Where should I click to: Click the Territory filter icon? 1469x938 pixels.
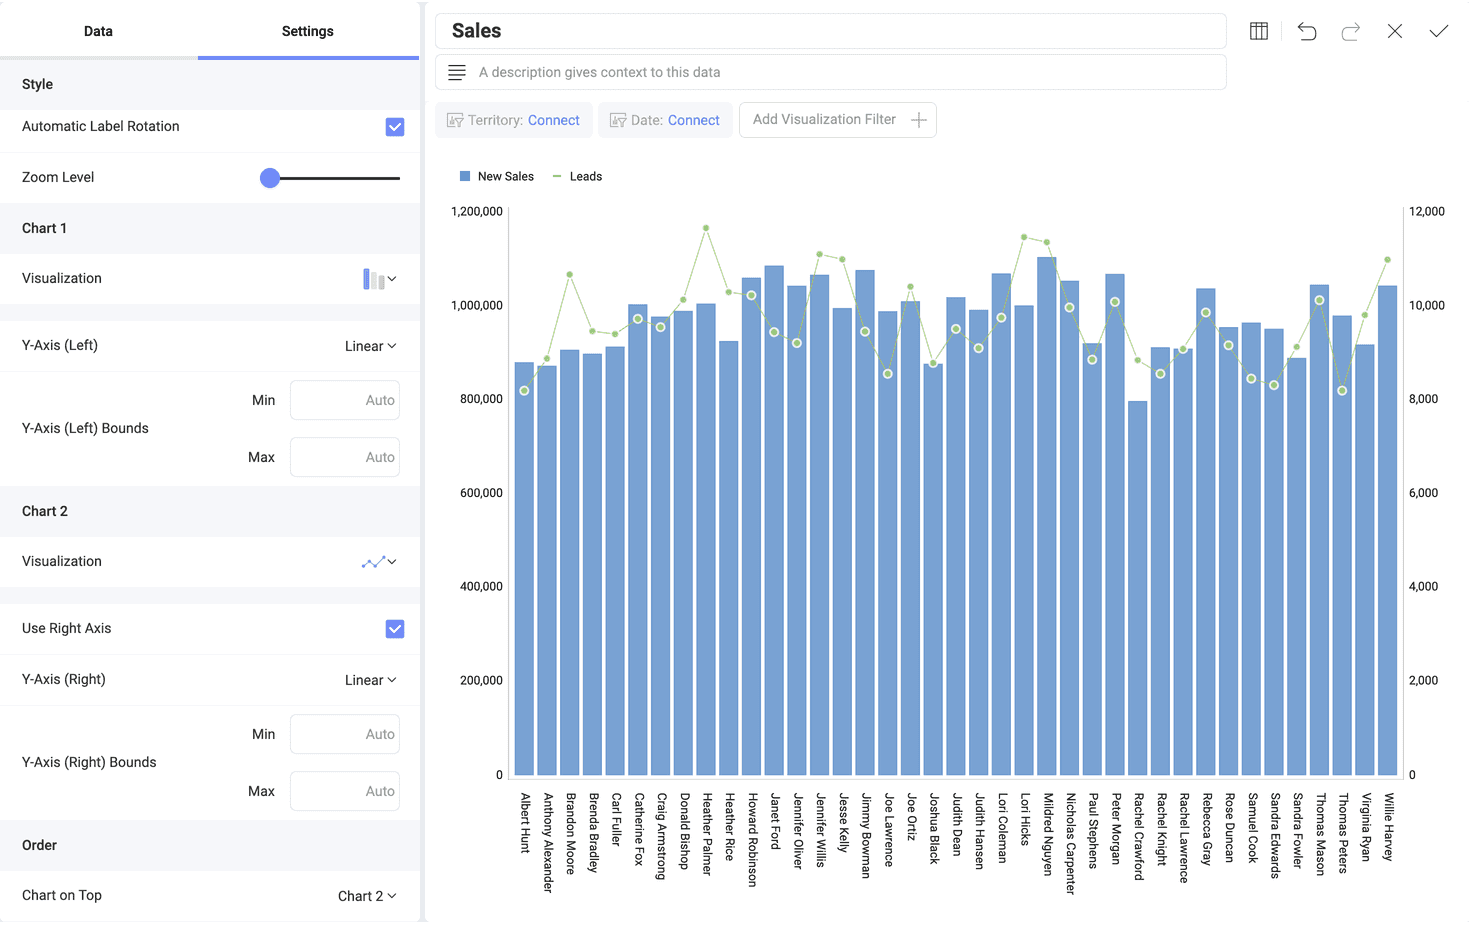[x=455, y=120]
